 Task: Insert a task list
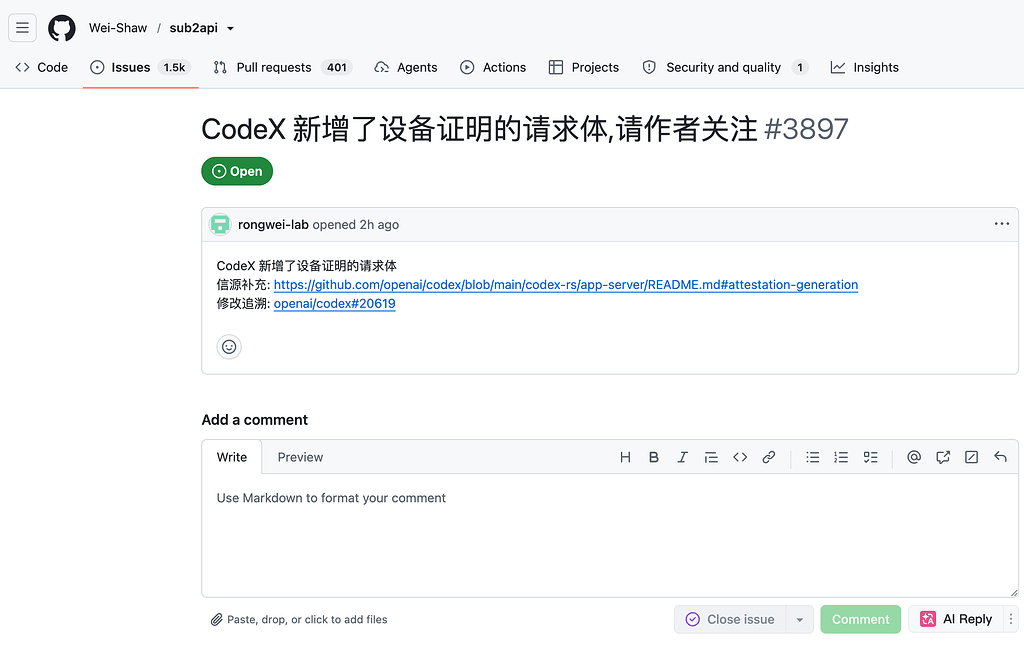click(871, 457)
